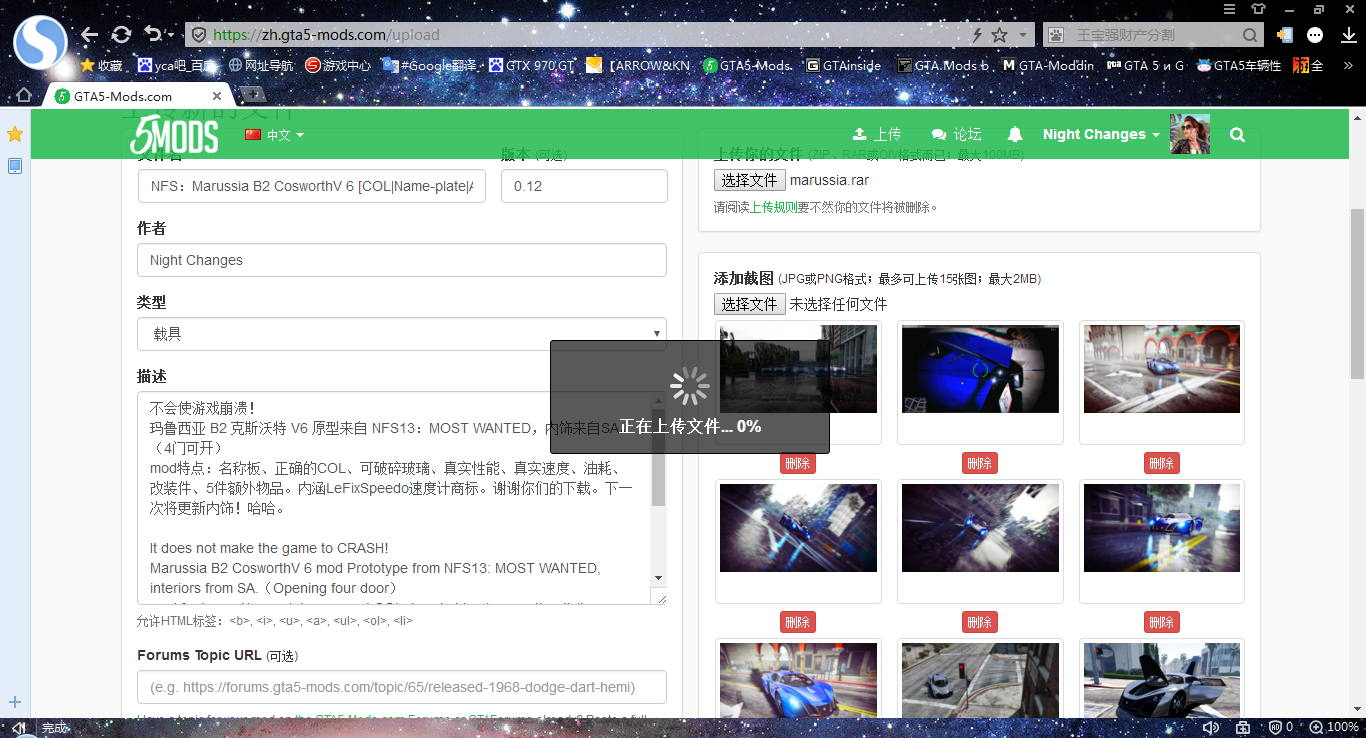The width and height of the screenshot is (1366, 738).
Task: Click the 100% zoom level in status bar
Action: (x=1343, y=727)
